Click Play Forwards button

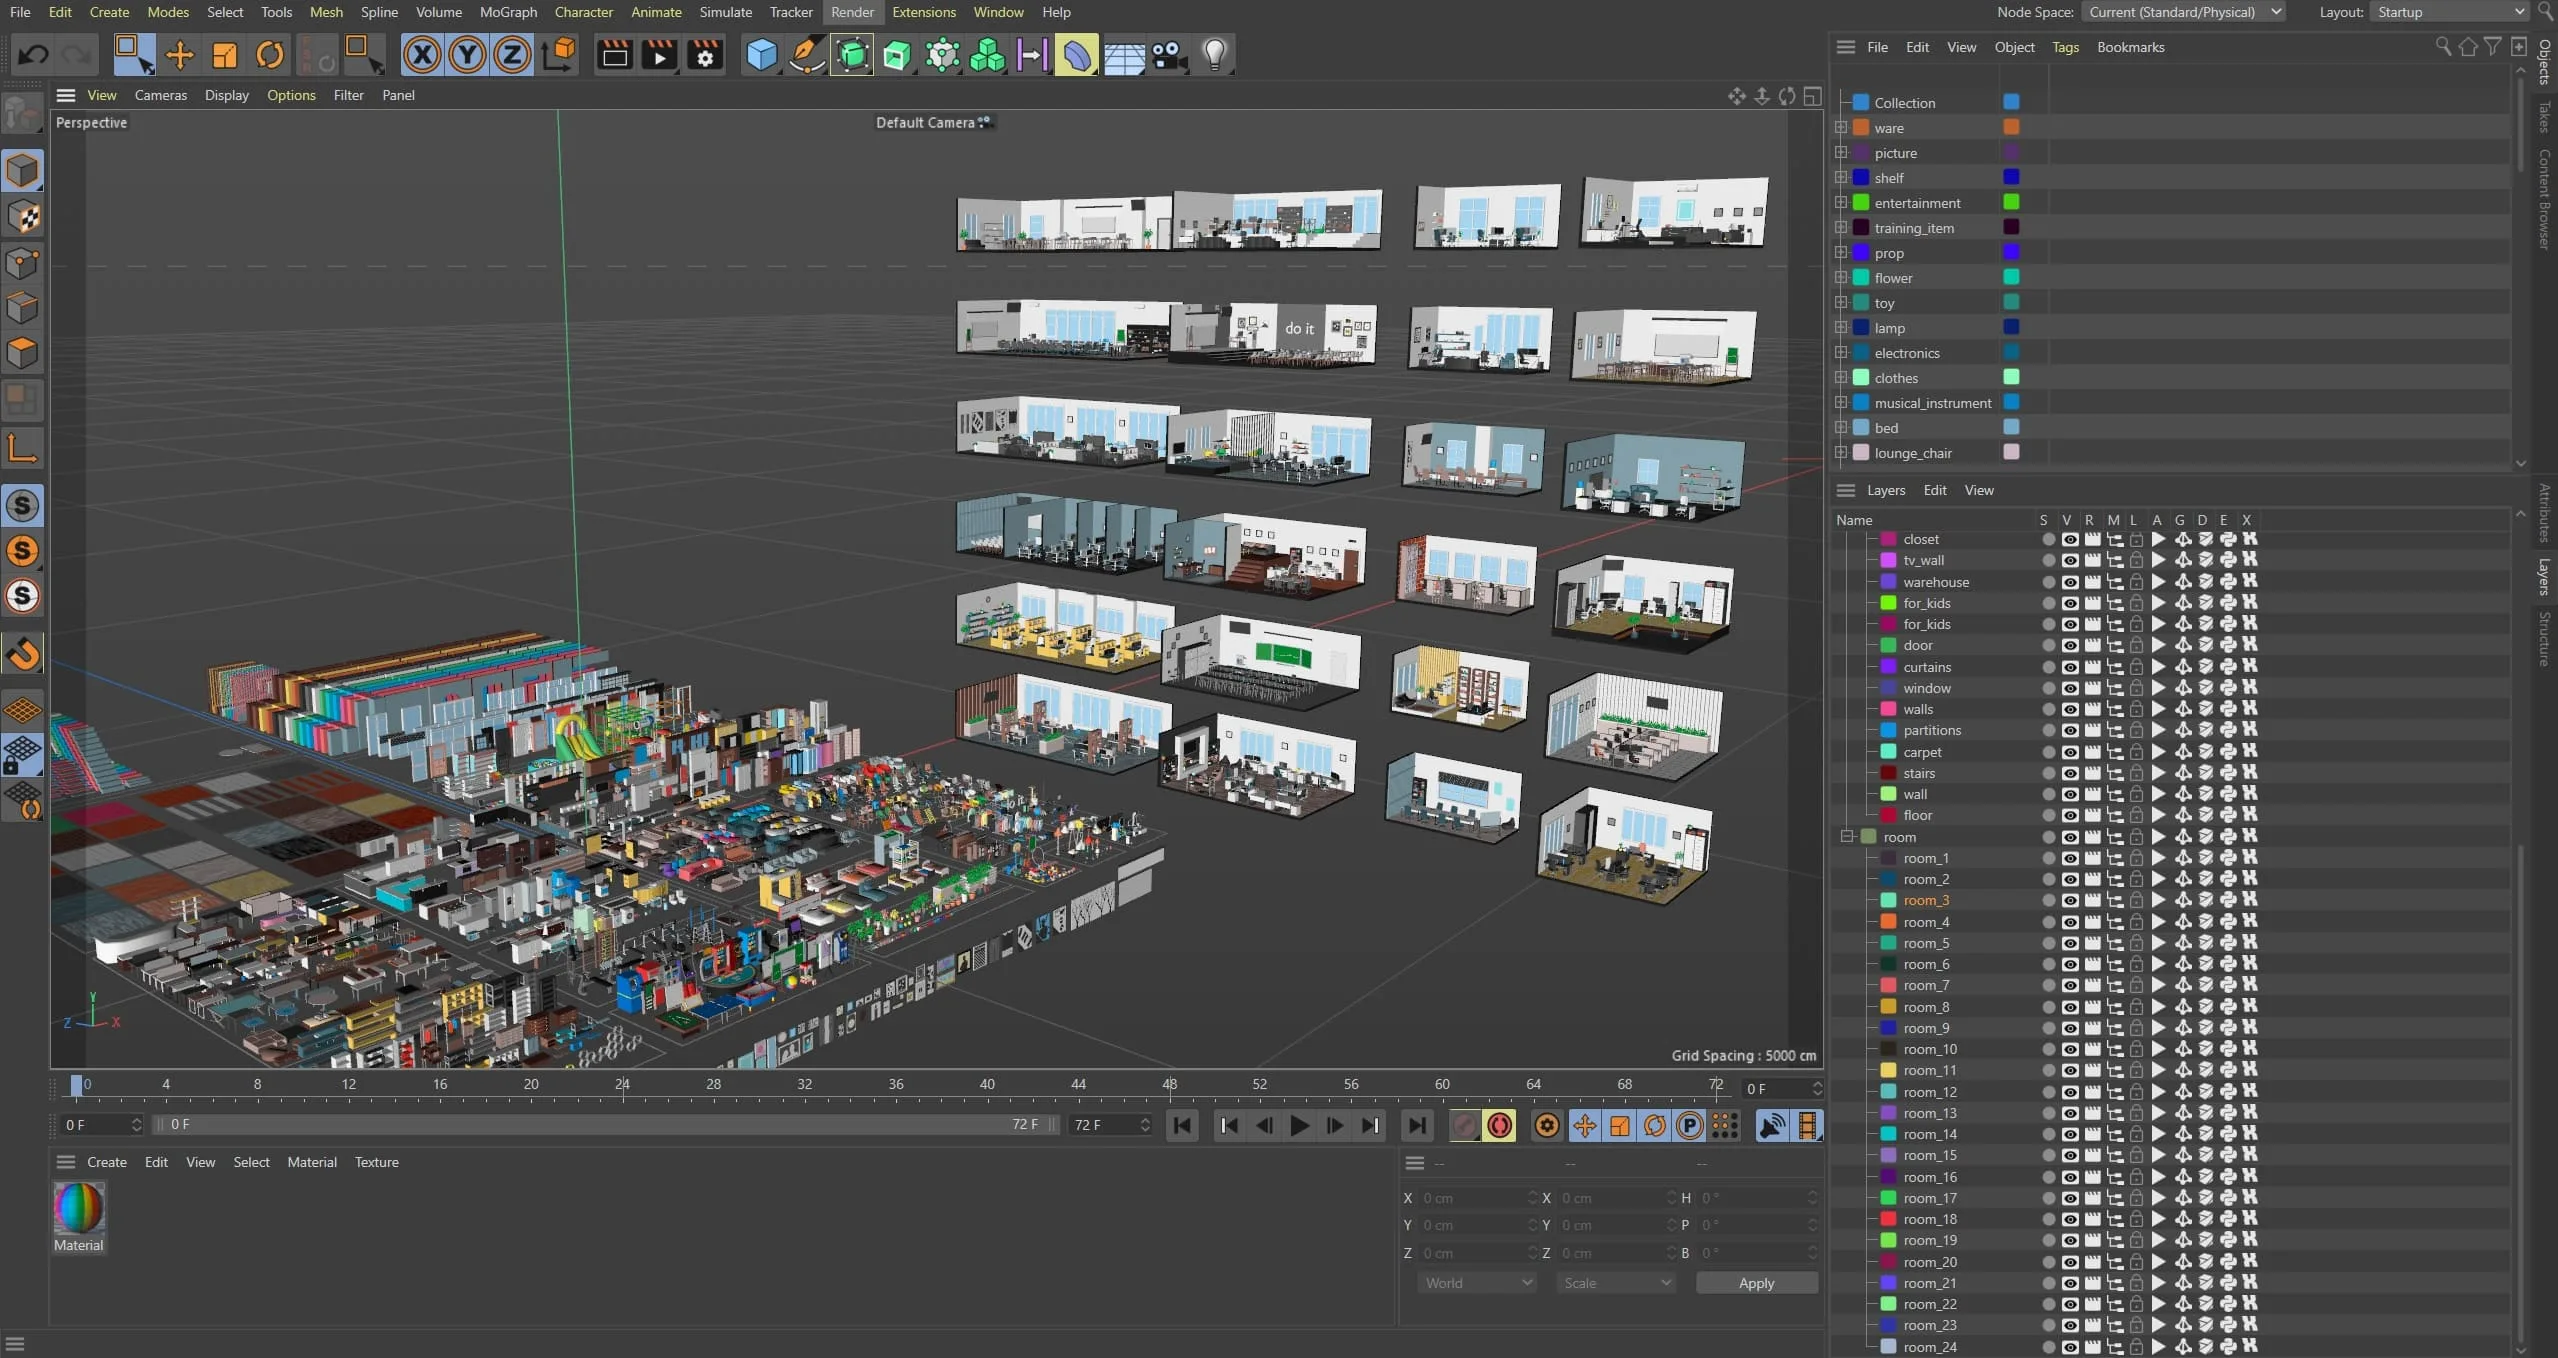click(1299, 1126)
